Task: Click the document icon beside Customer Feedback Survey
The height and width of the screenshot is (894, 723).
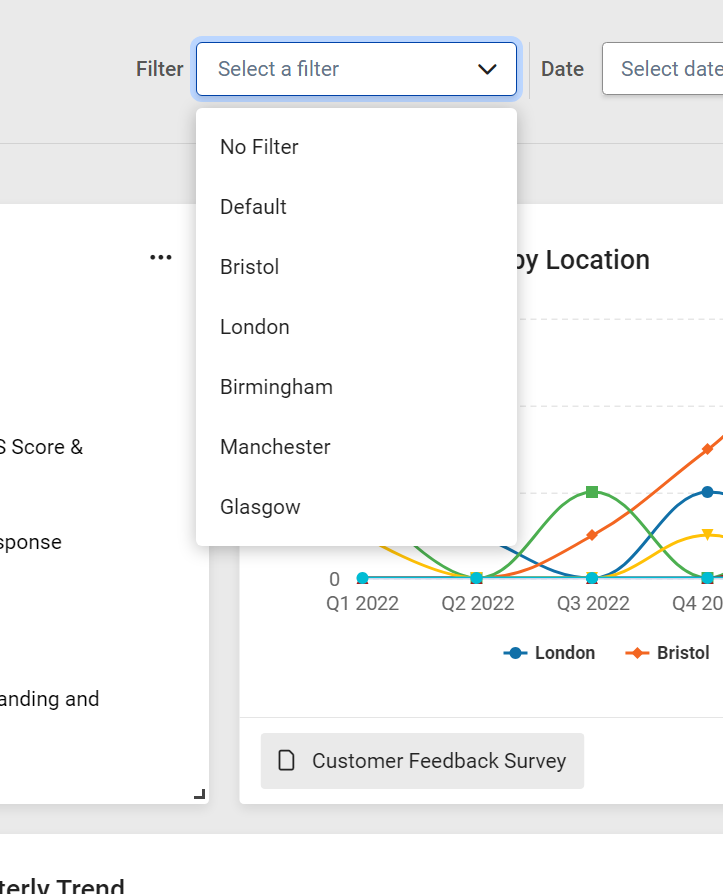Action: click(x=287, y=761)
